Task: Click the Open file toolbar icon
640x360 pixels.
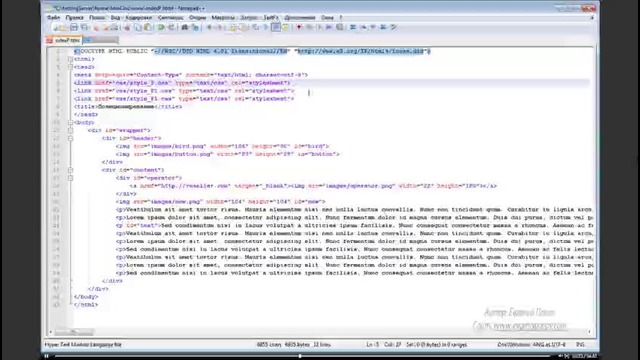Action: (63, 27)
